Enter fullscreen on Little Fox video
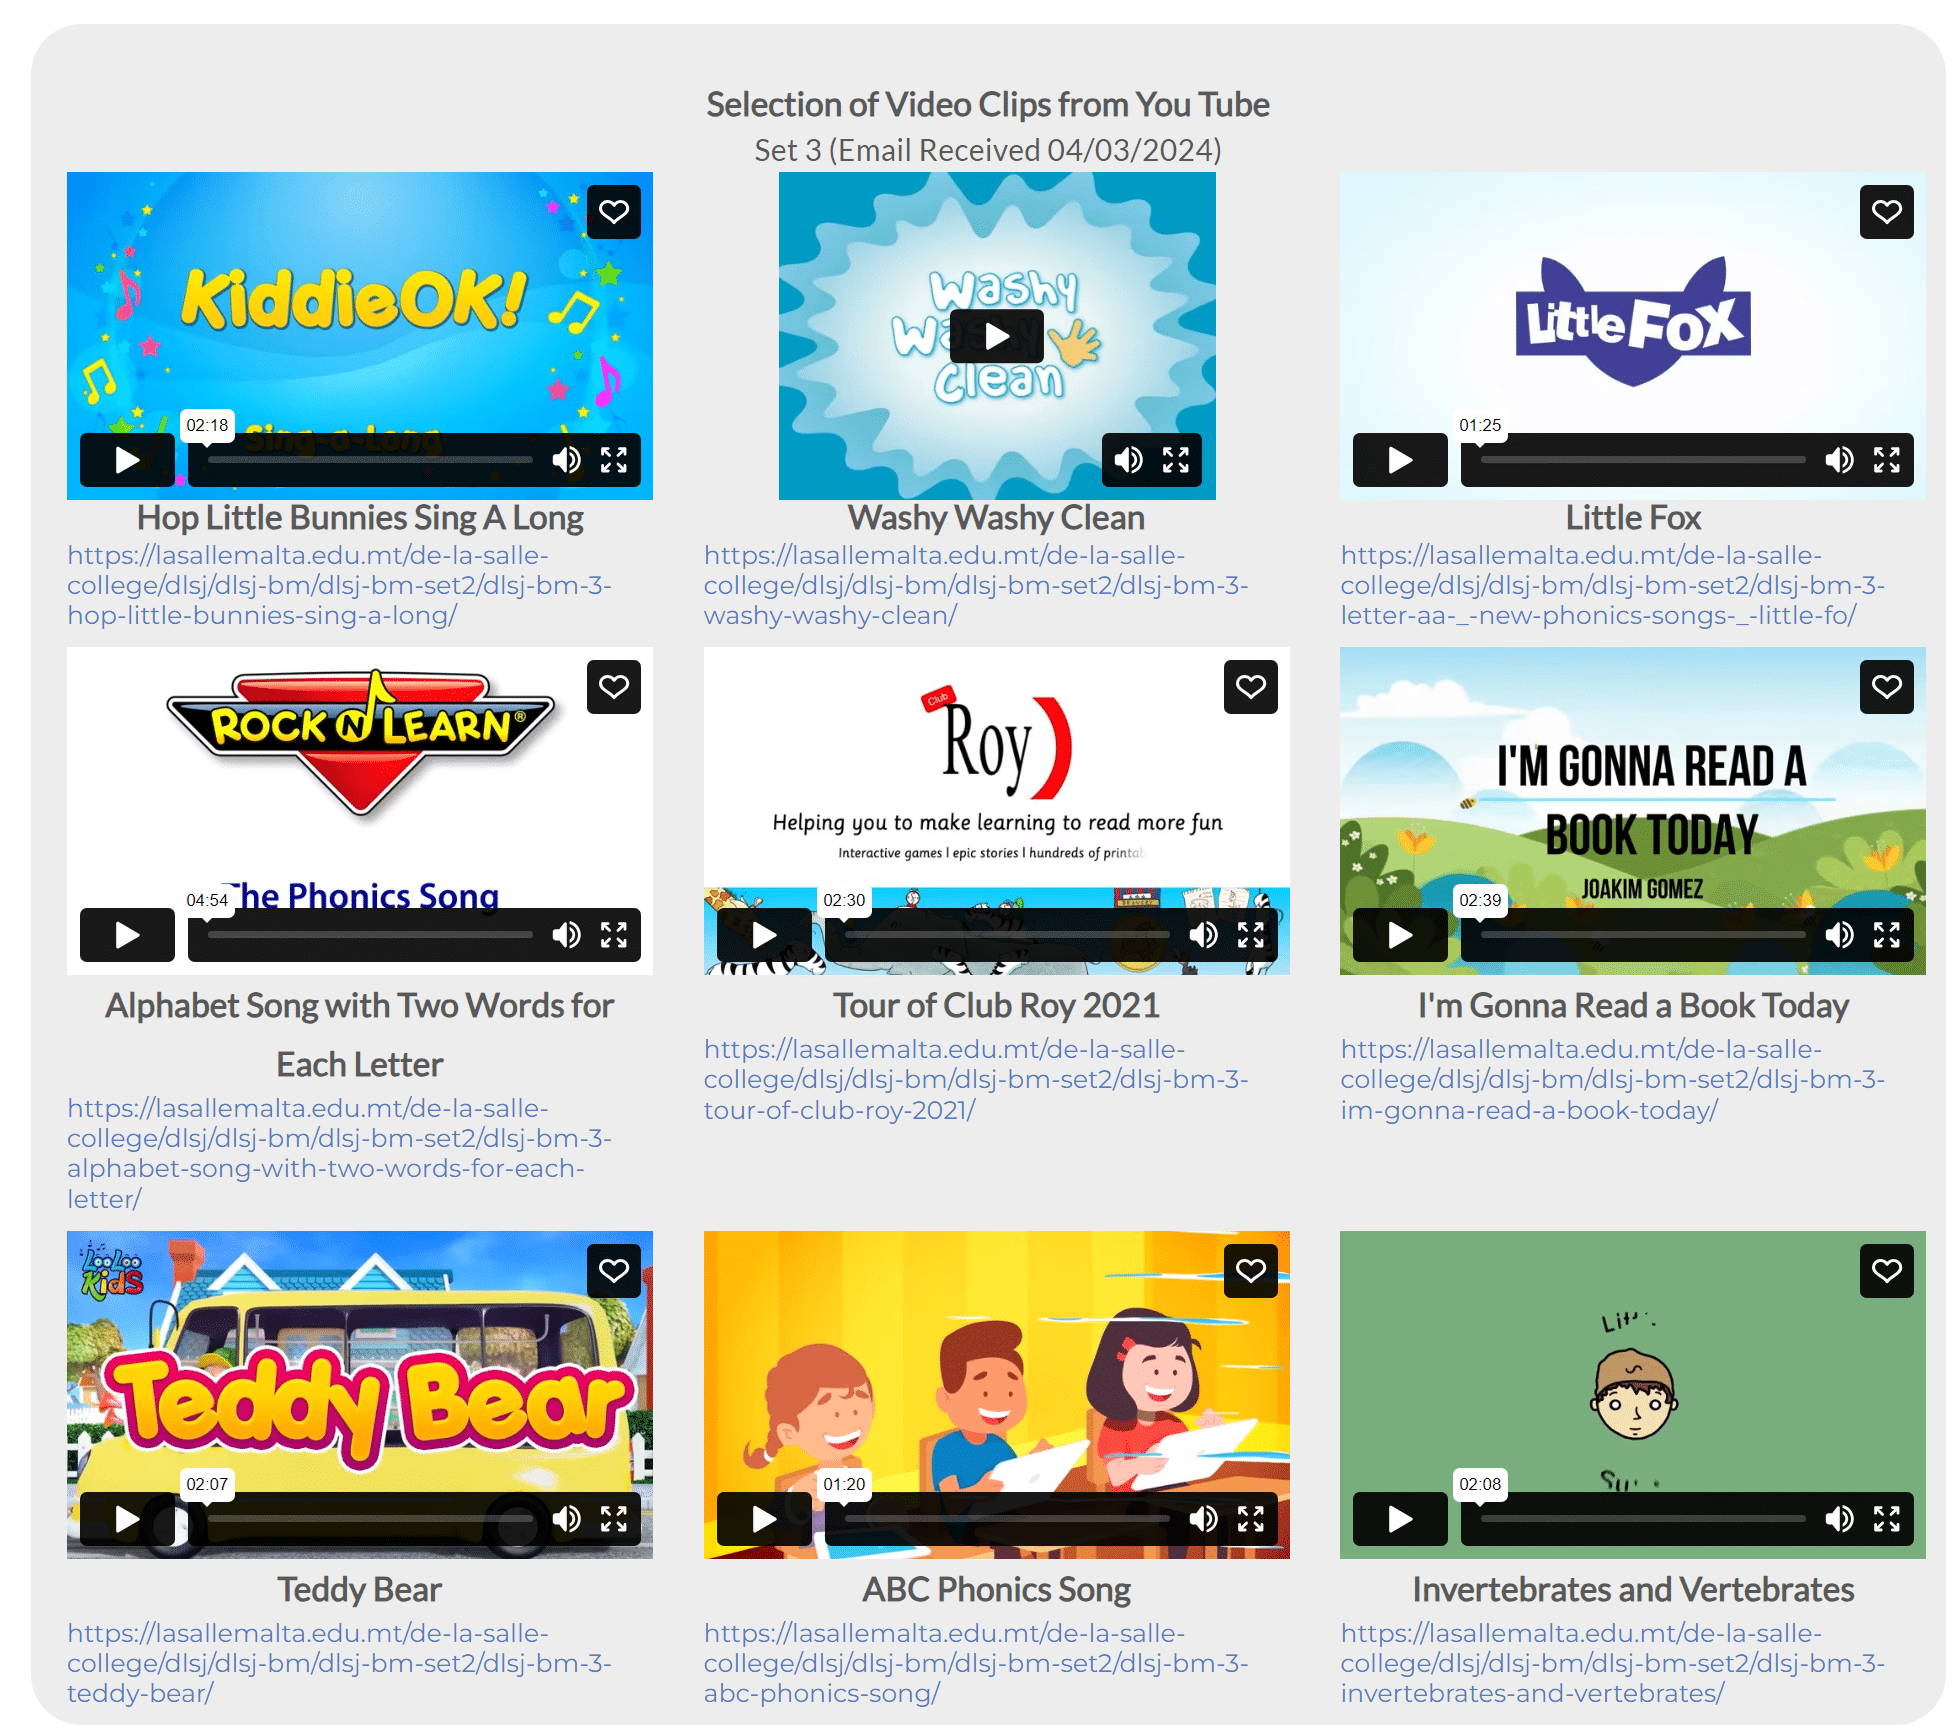The image size is (1960, 1728). [x=1886, y=460]
